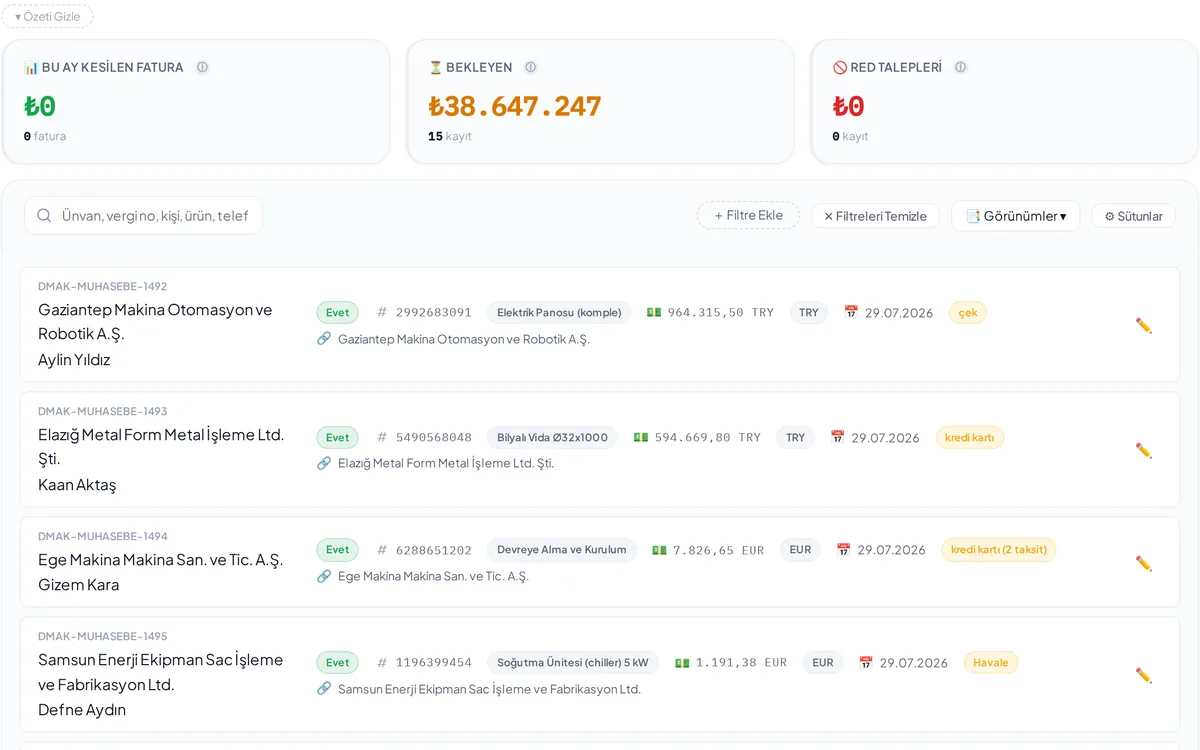The height and width of the screenshot is (750, 1200).
Task: Select the Bilyalı Vida Ø32x1000 product tag
Action: tap(552, 437)
